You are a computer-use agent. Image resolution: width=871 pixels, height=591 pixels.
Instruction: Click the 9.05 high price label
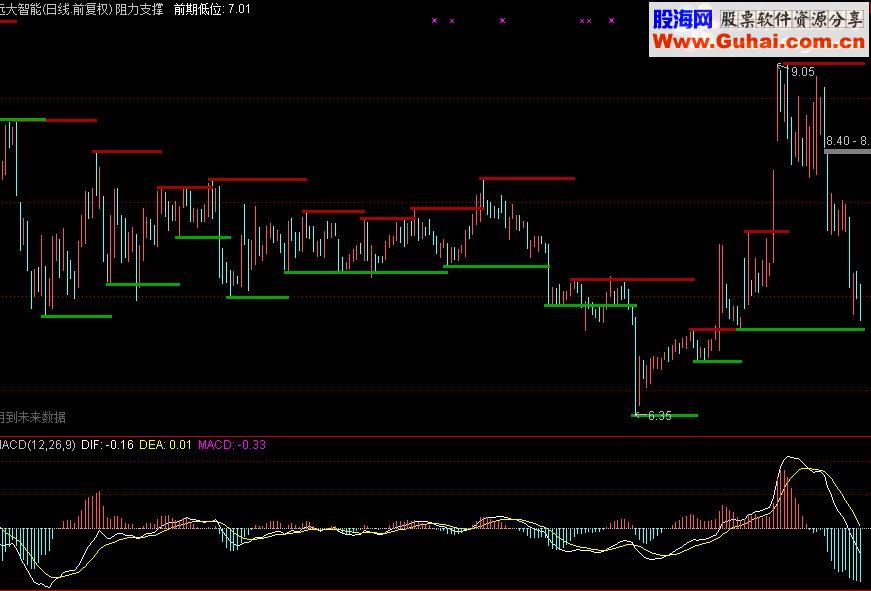coord(802,72)
